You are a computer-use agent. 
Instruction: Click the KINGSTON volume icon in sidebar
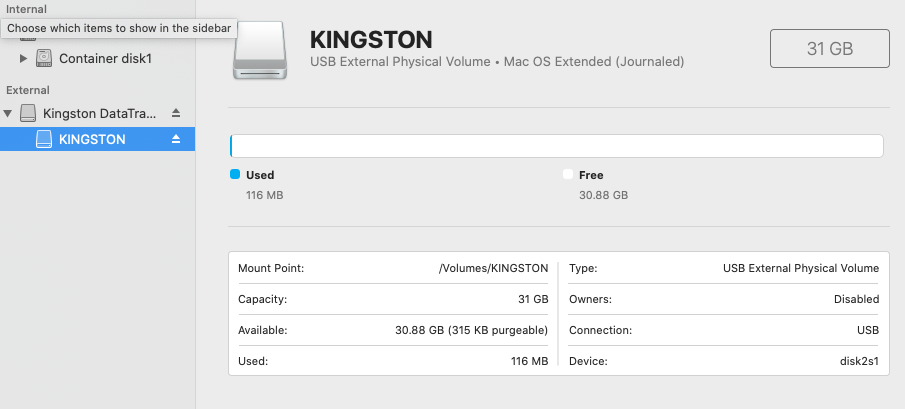pos(44,139)
